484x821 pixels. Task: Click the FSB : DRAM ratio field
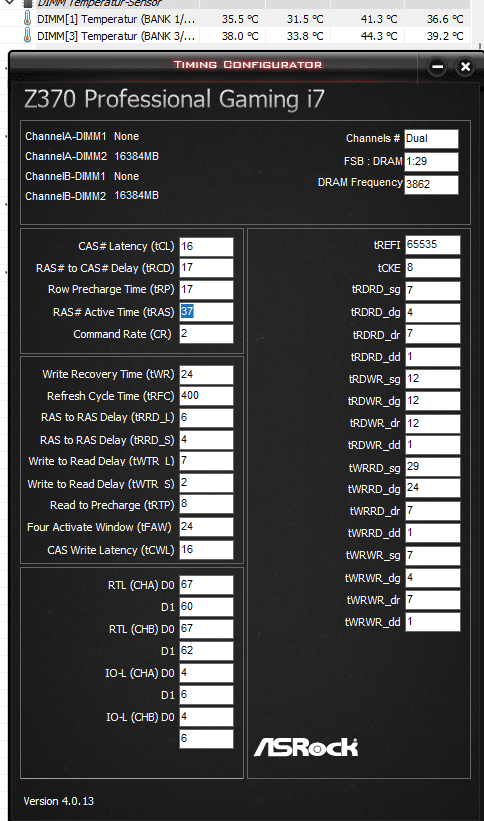click(432, 162)
